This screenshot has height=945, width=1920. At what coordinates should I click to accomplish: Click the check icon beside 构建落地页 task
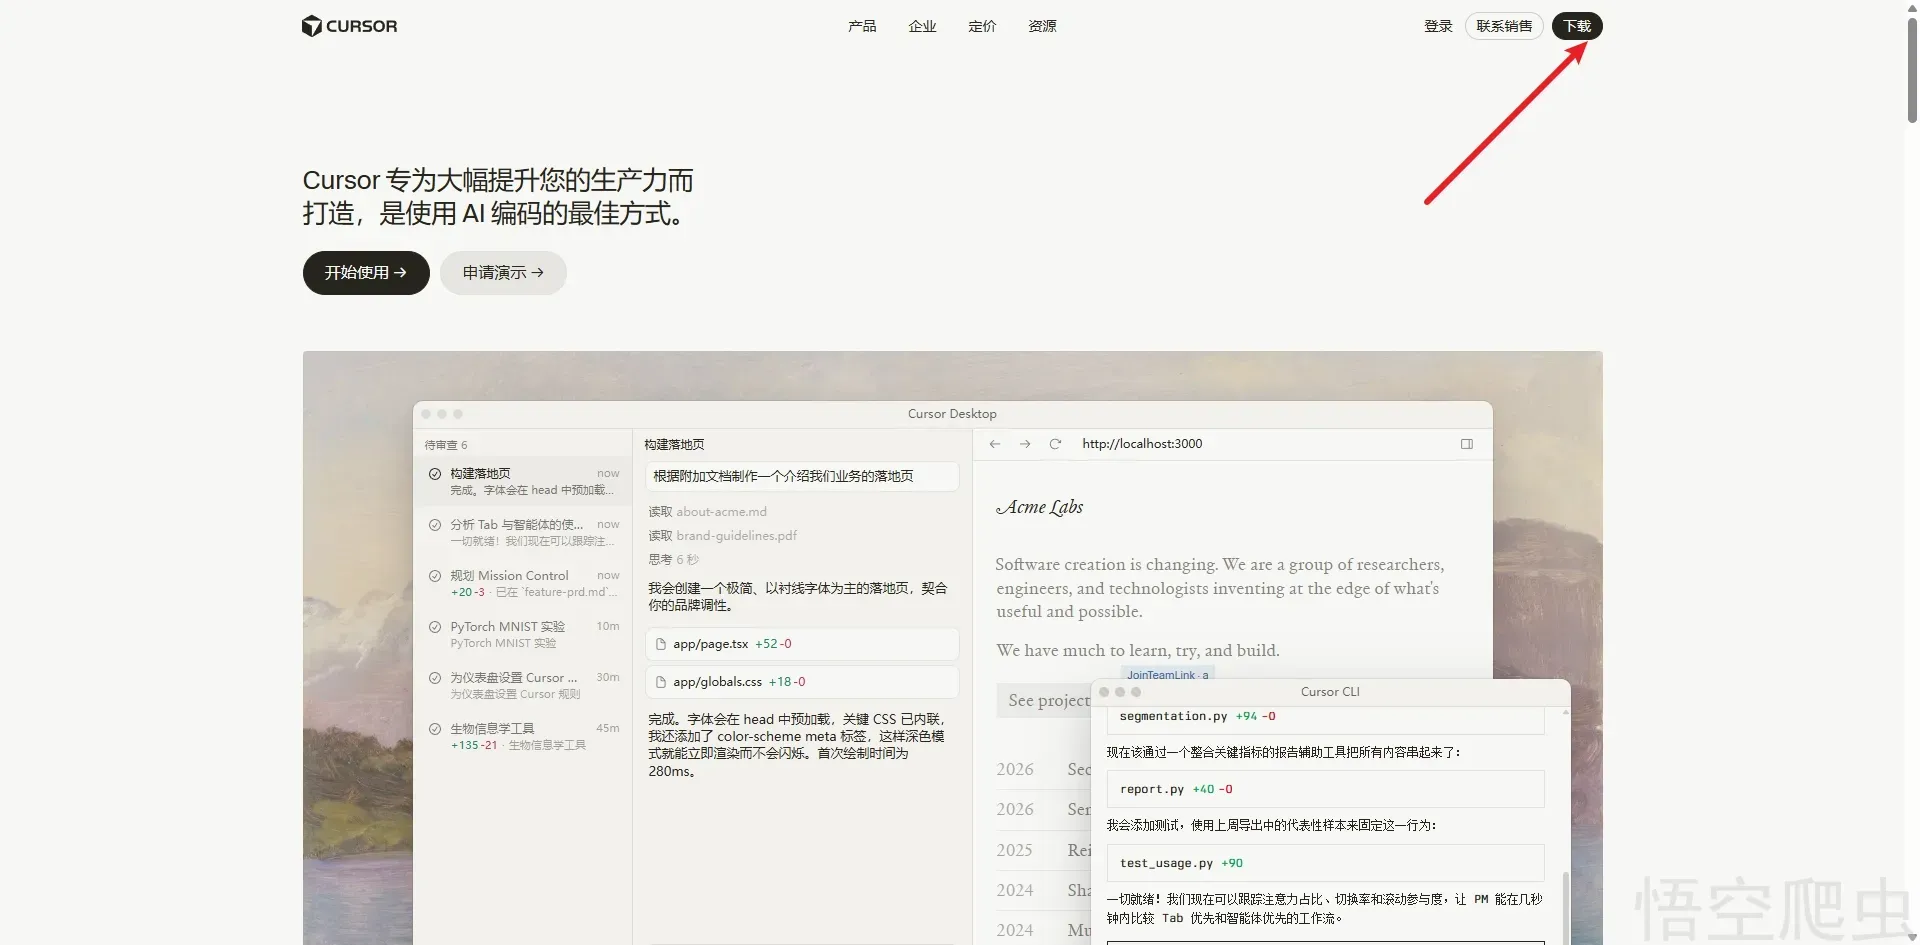[435, 474]
